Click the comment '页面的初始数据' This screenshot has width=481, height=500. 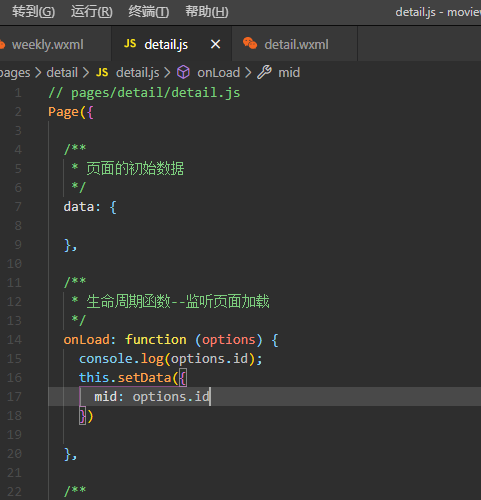[x=135, y=169]
